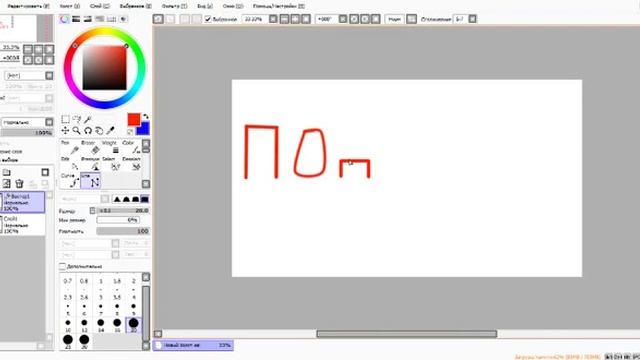This screenshot has height=360, width=640.
Task: Toggle the RGB sliders panel
Action: [x=76, y=19]
